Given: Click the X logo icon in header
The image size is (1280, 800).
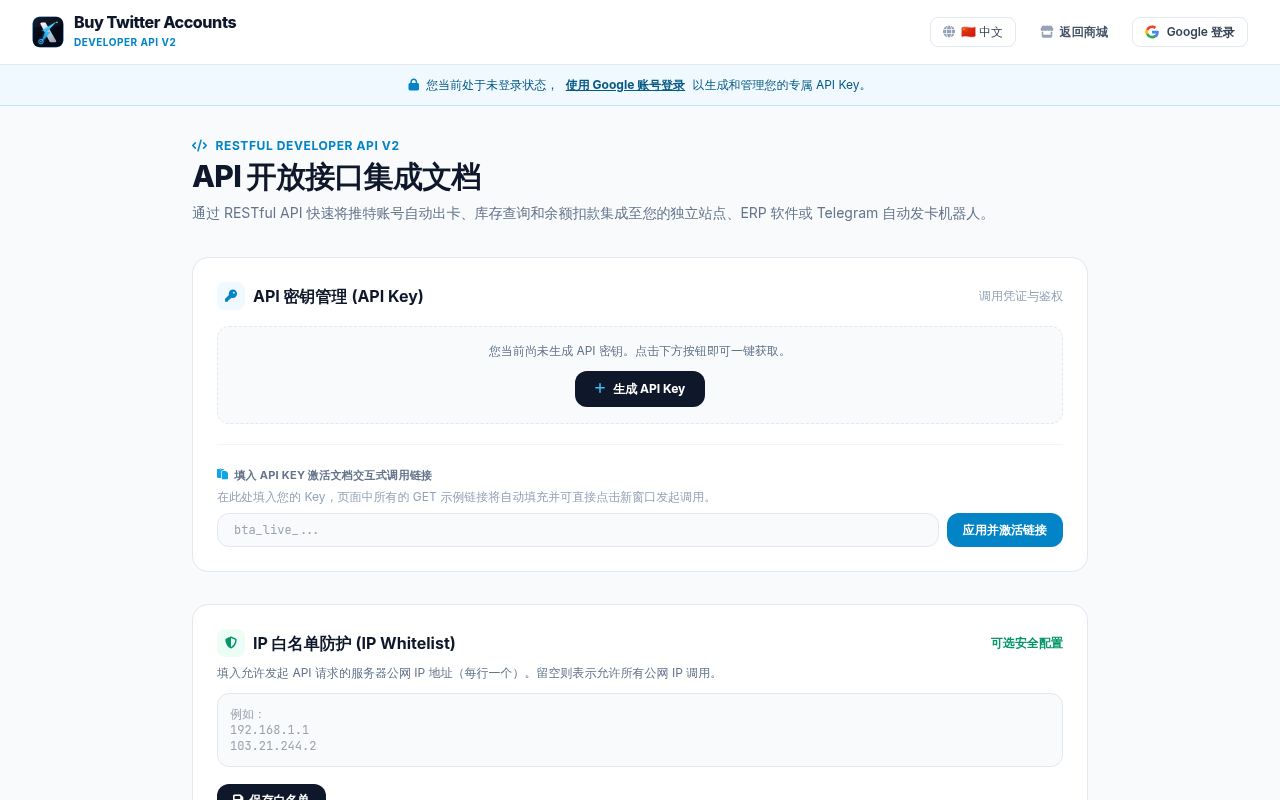Looking at the screenshot, I should coord(48,32).
